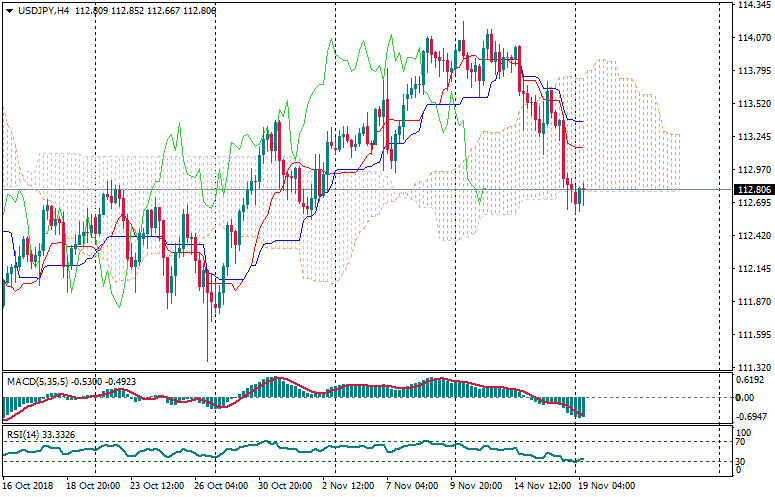Viewport: 775px width, 497px height.
Task: Click the 112.145 price axis value
Action: pyautogui.click(x=752, y=269)
